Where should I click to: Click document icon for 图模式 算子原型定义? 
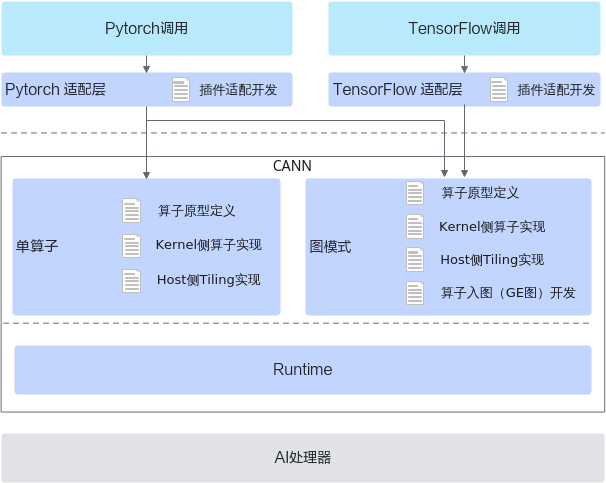pyautogui.click(x=415, y=193)
